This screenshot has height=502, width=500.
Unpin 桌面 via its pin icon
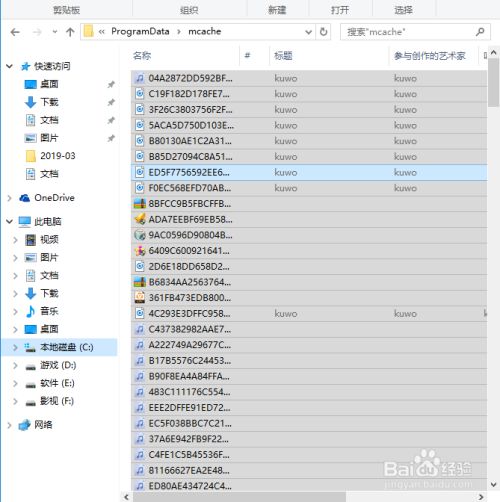pos(111,84)
